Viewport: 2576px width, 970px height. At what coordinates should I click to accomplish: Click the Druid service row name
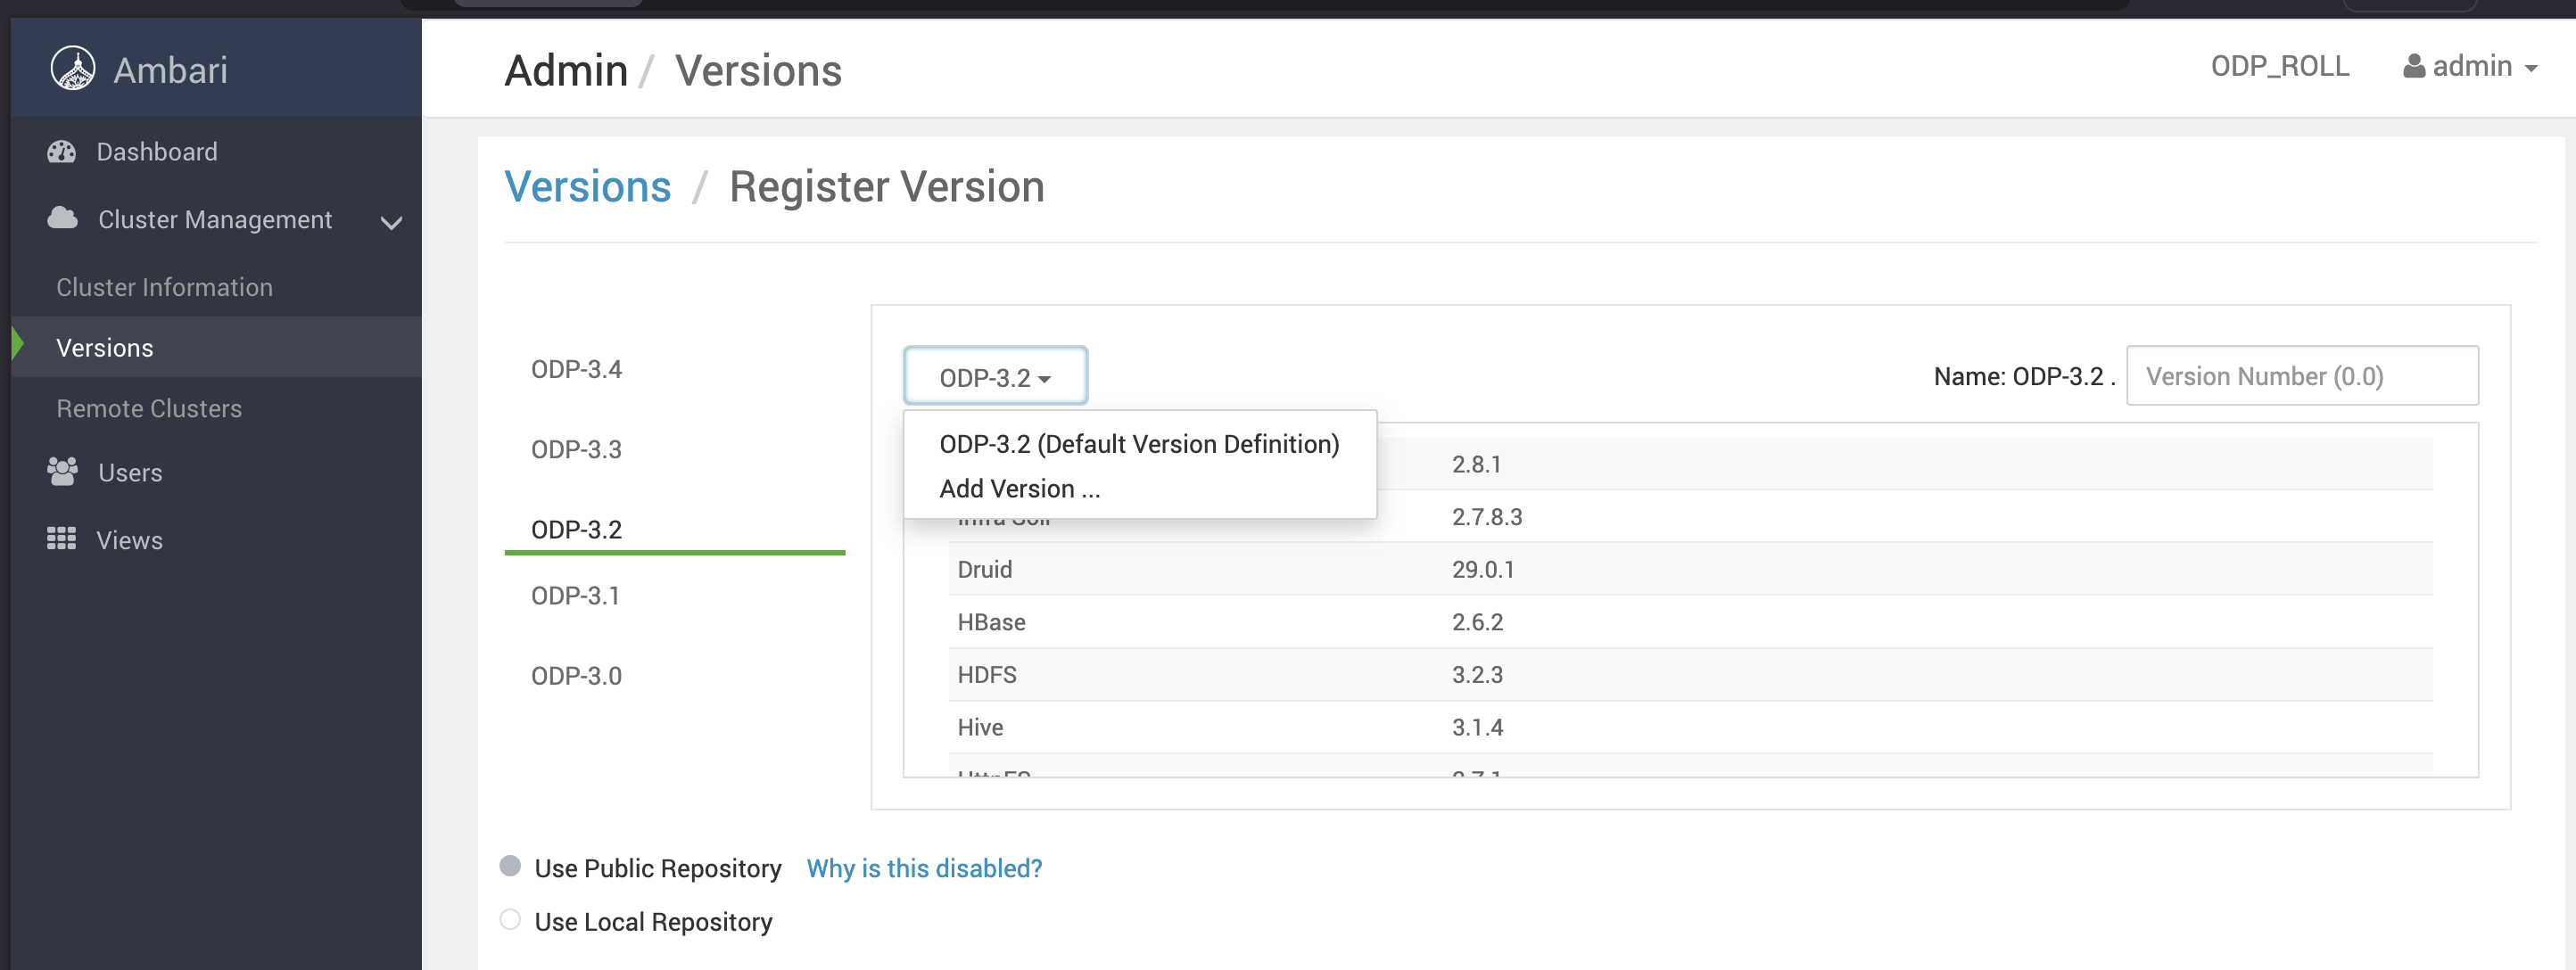tap(985, 570)
